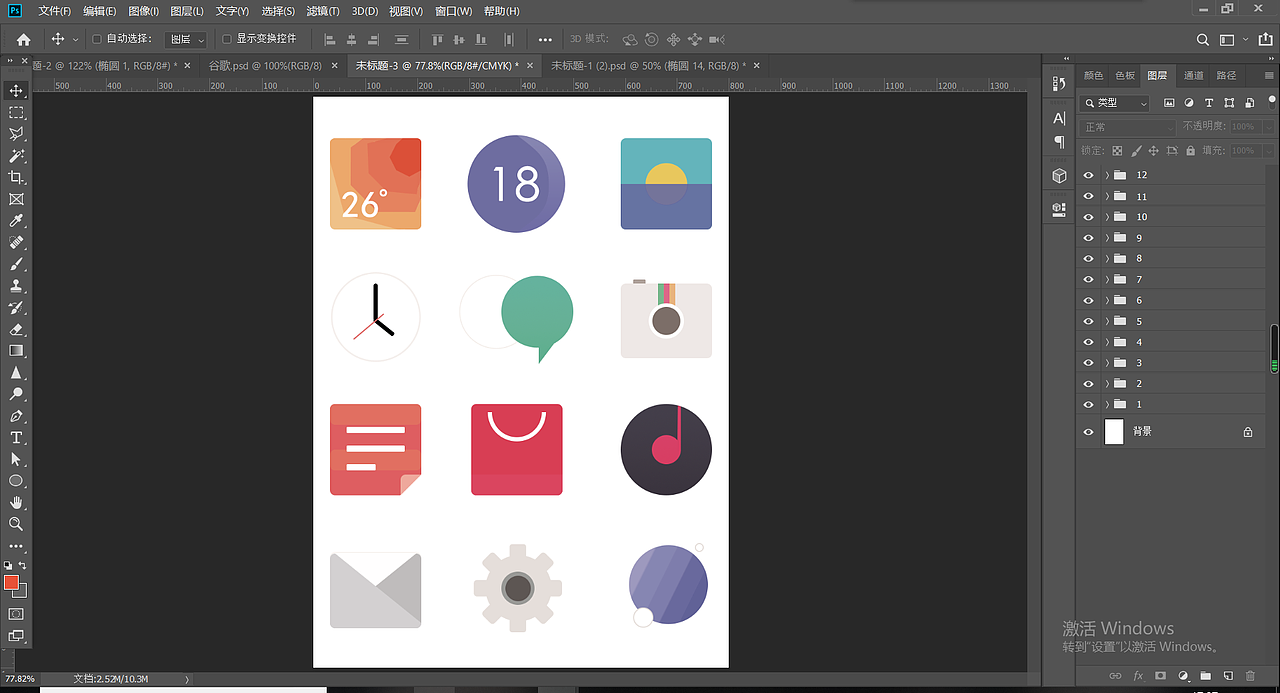This screenshot has width=1280, height=693.
Task: Open the 类型 layer filter dropdown
Action: click(1115, 103)
